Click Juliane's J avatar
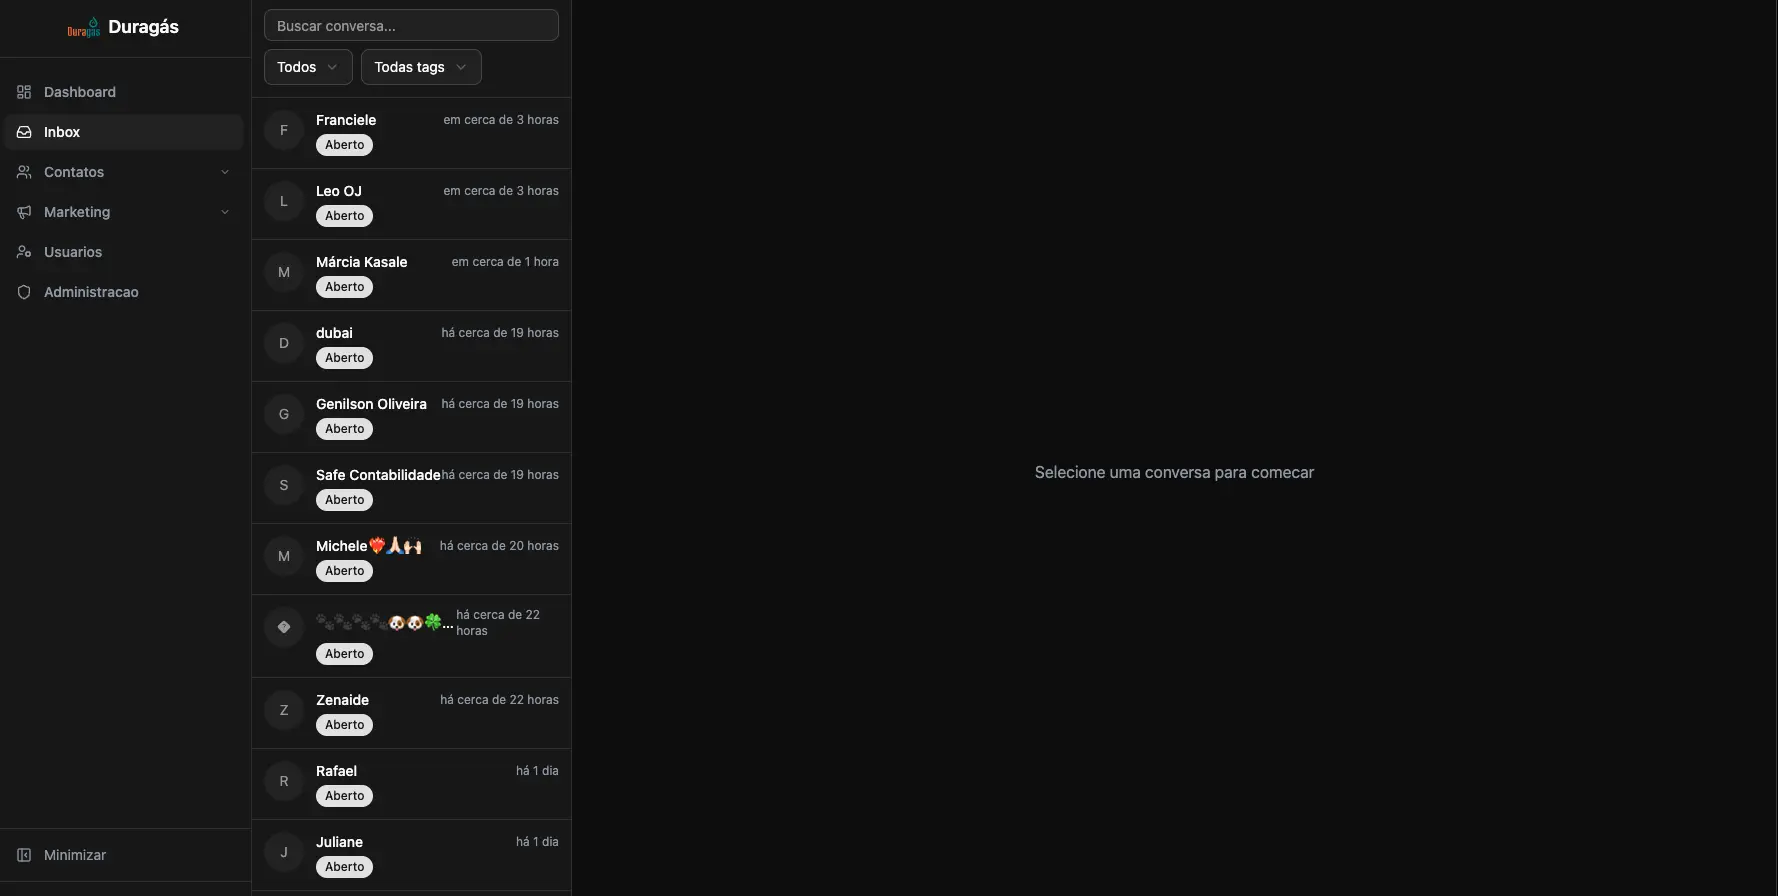The image size is (1778, 896). point(284,852)
